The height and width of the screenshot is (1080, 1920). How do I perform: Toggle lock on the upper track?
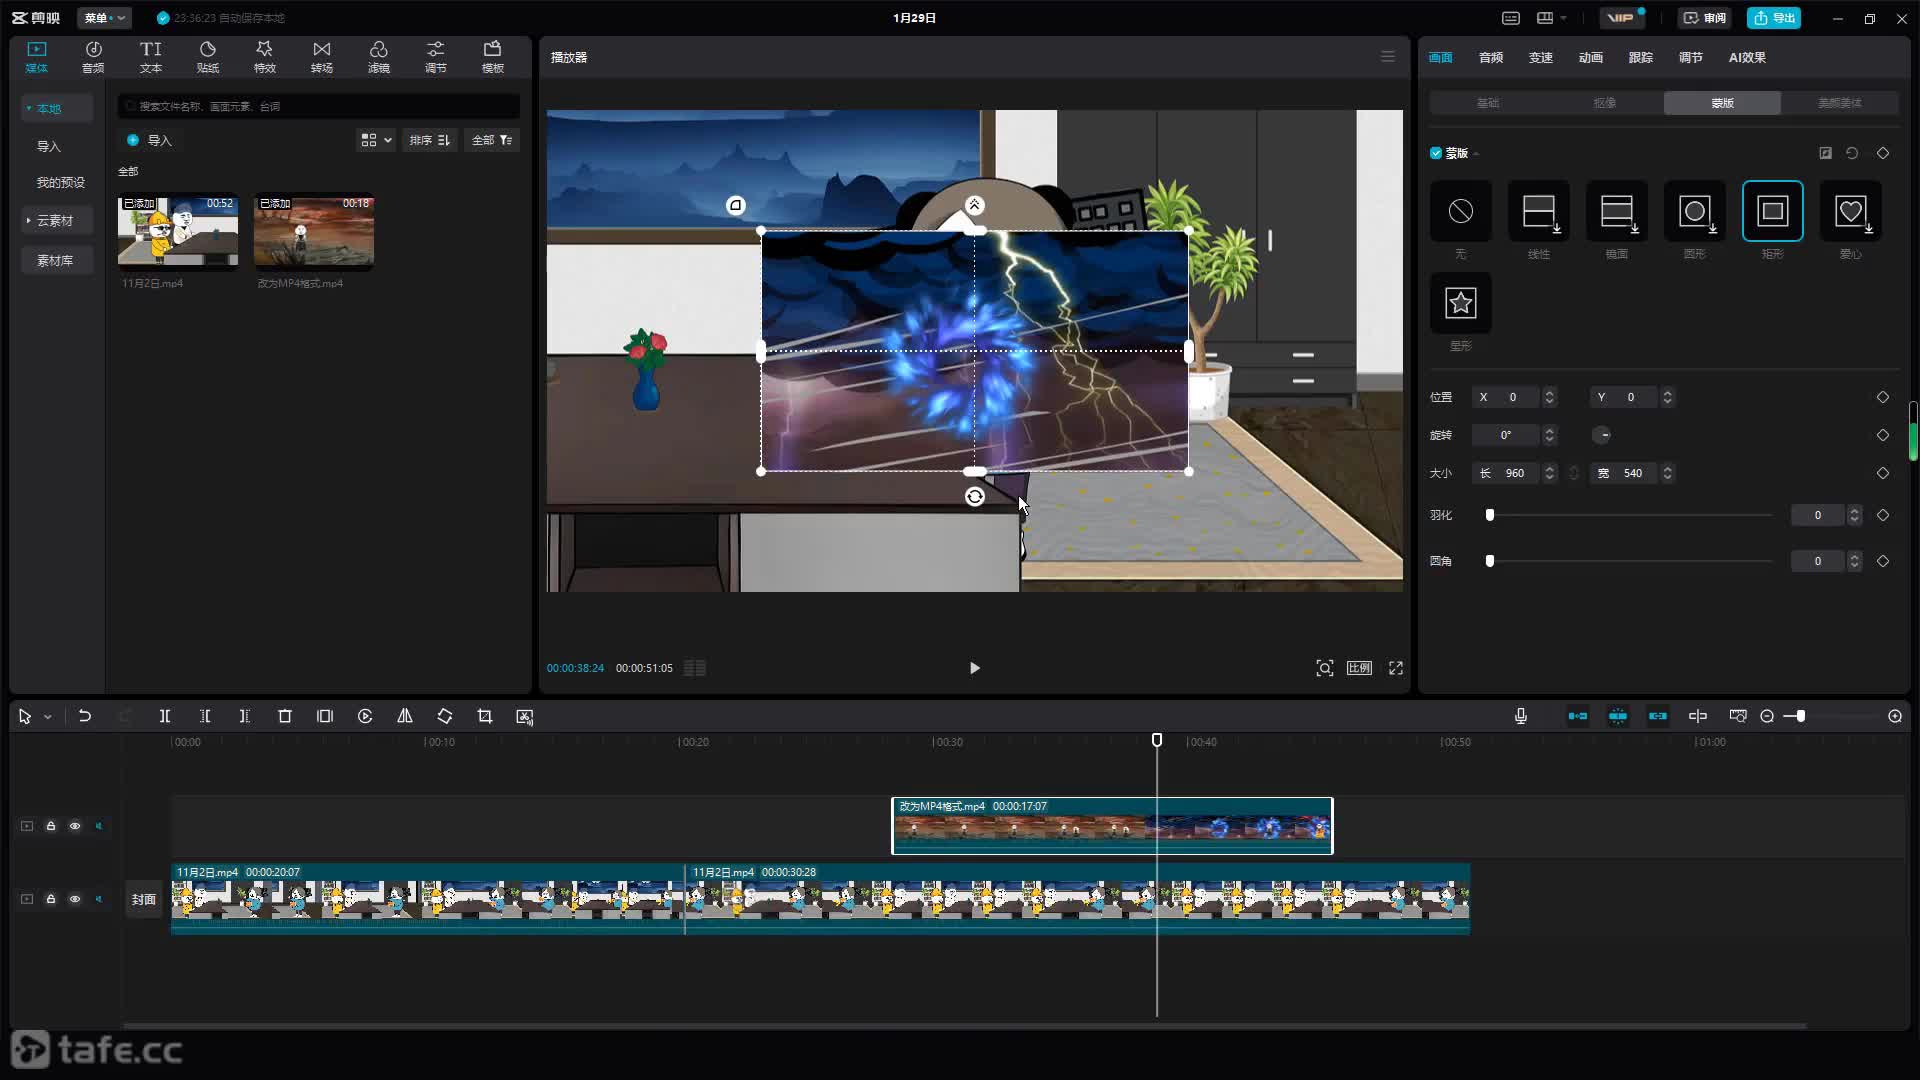(51, 826)
